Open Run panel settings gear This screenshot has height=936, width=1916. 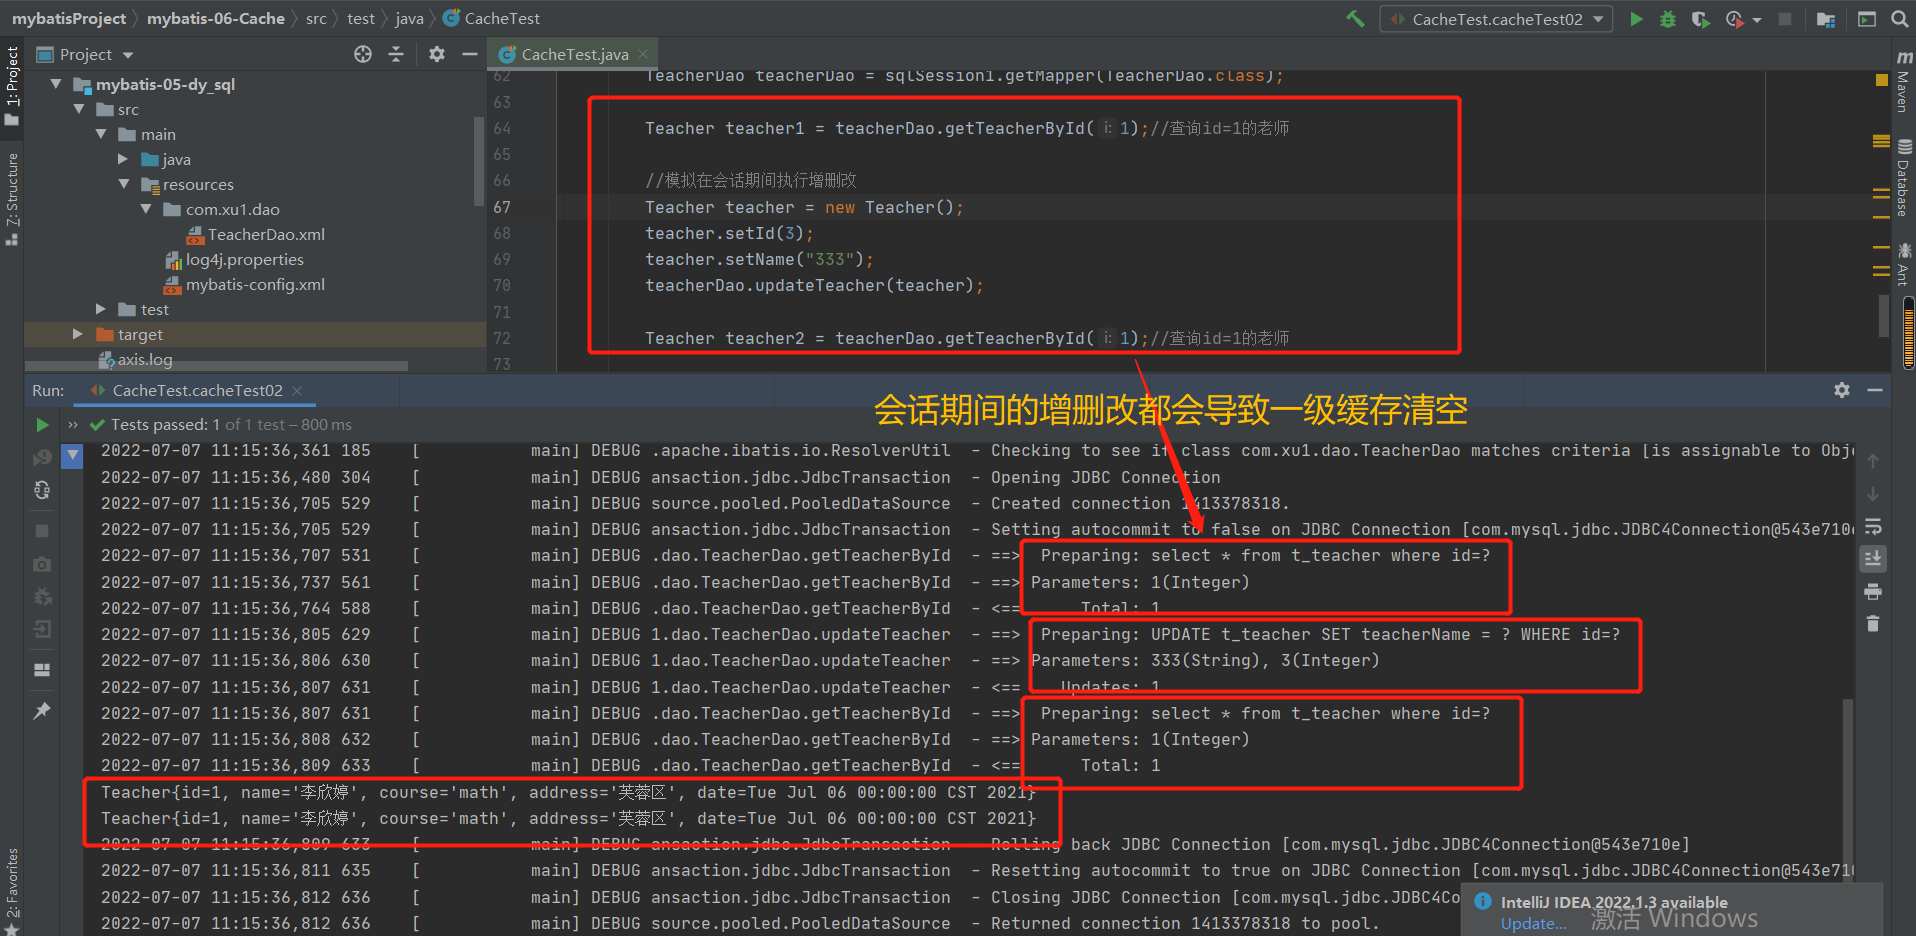click(x=1842, y=390)
